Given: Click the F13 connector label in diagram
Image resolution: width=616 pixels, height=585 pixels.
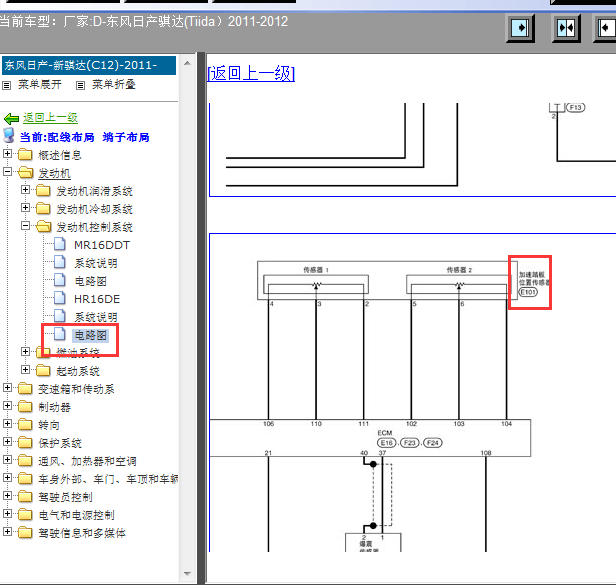Looking at the screenshot, I should [x=576, y=107].
